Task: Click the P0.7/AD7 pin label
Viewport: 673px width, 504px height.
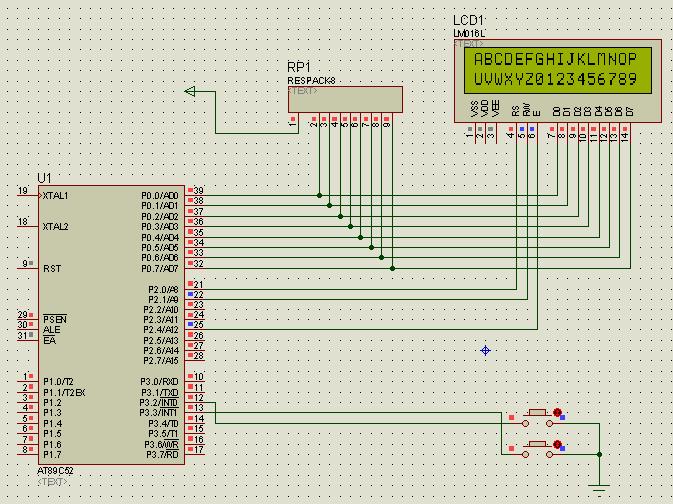Action: click(x=160, y=269)
